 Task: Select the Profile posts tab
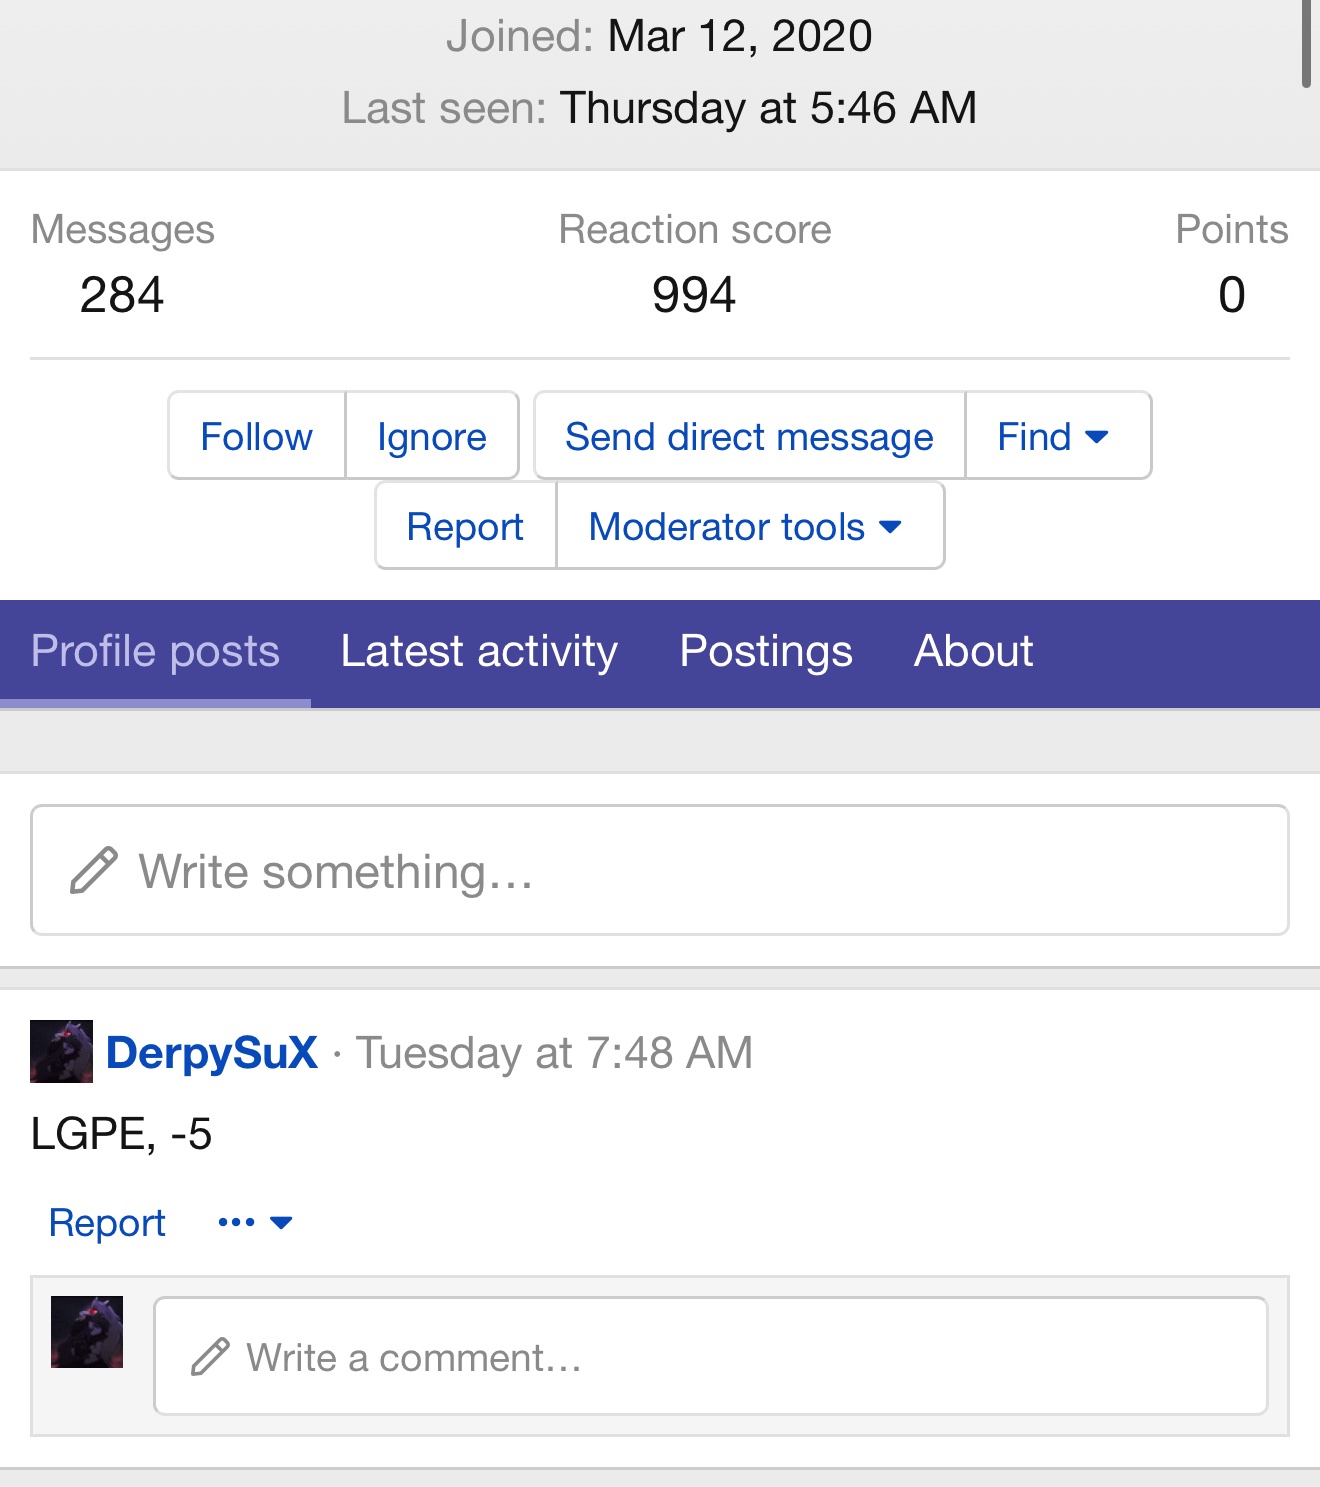[x=155, y=652]
